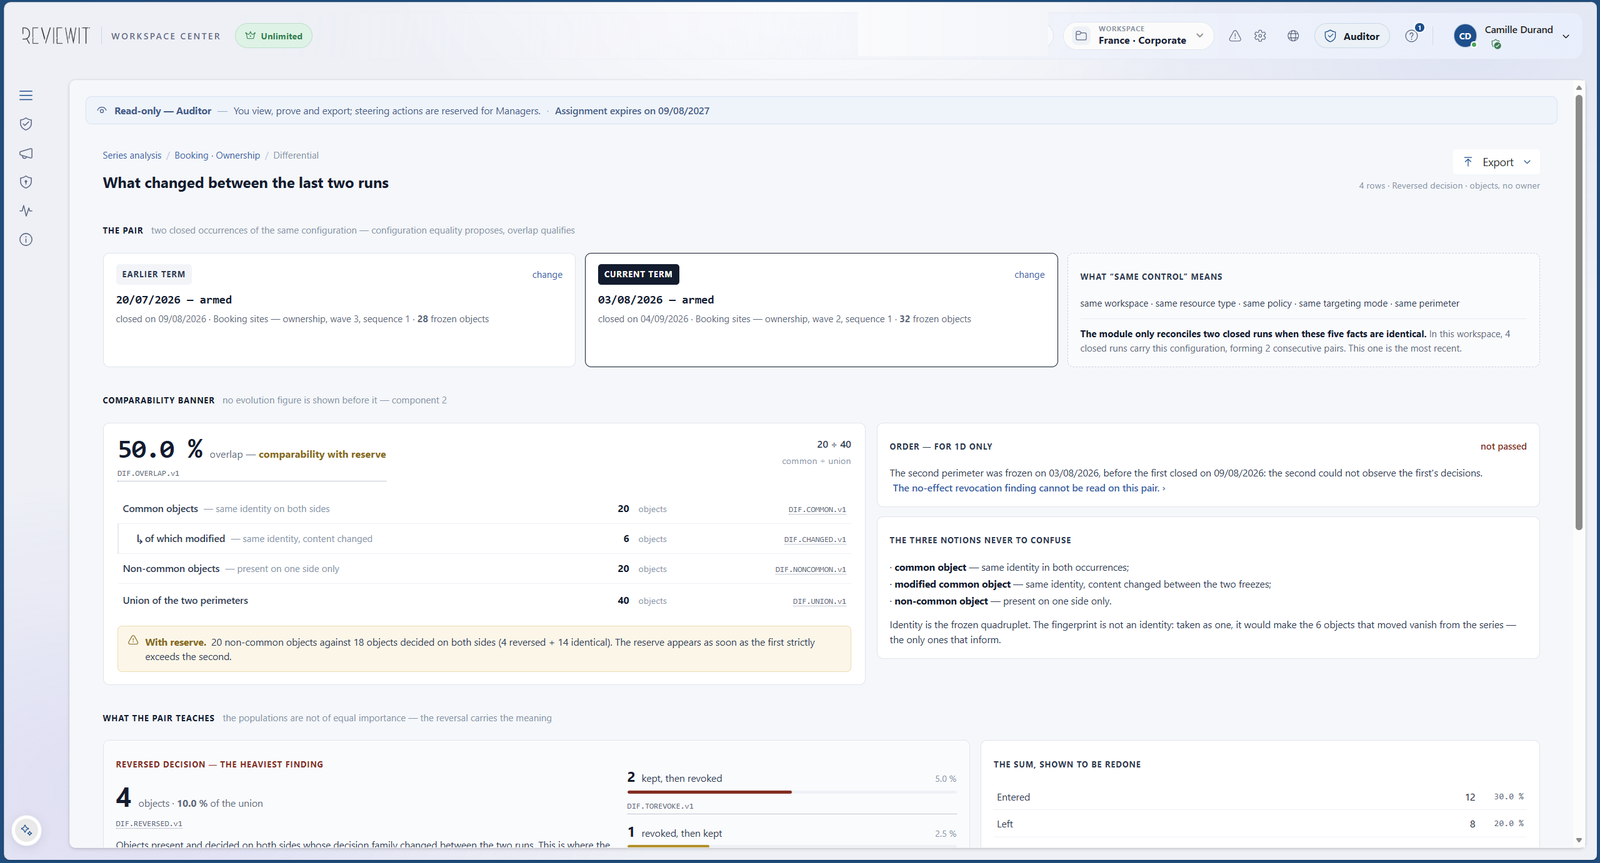Navigate to Booking · Ownership breadcrumb
The height and width of the screenshot is (863, 1600).
217,155
